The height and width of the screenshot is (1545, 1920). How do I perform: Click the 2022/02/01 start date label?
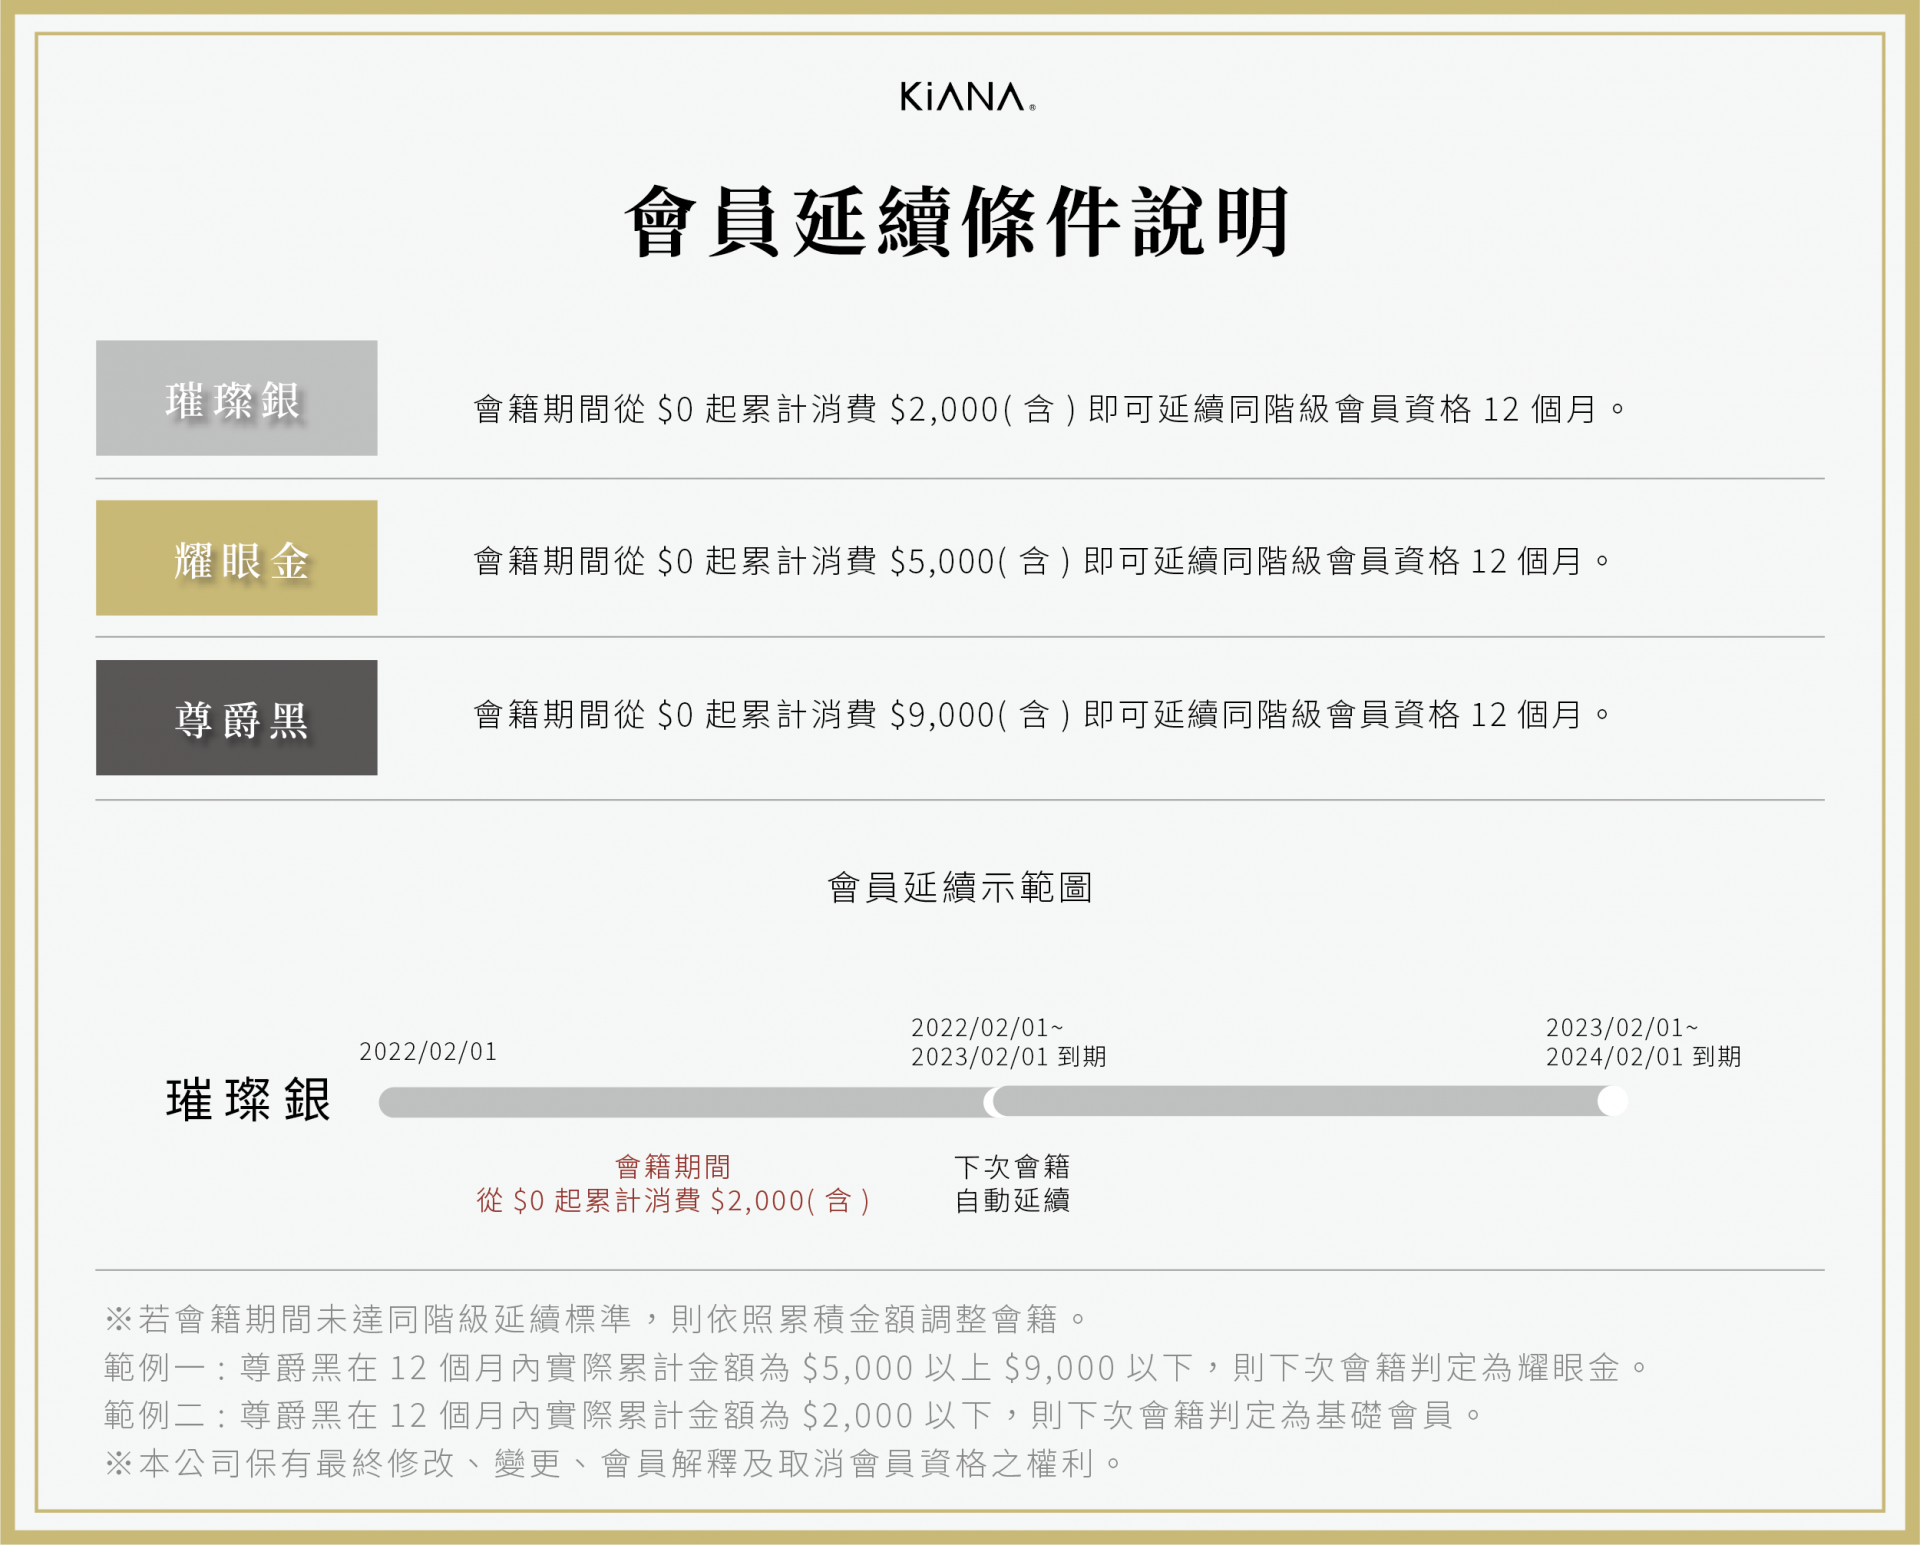(x=428, y=1051)
